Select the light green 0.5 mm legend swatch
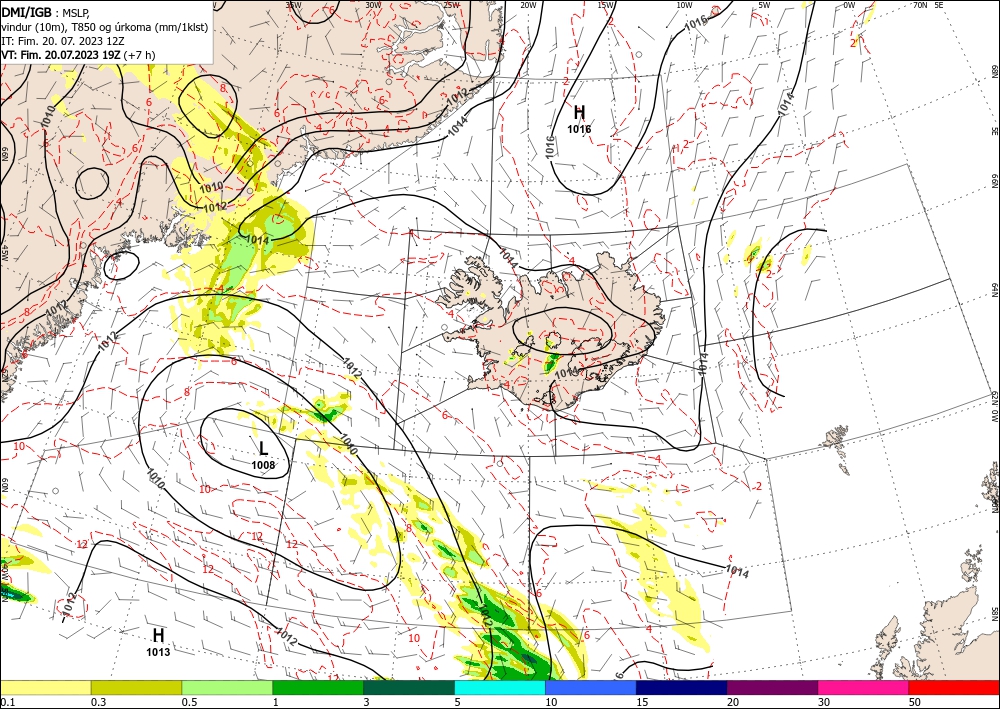The height and width of the screenshot is (709, 1000). pos(227,687)
